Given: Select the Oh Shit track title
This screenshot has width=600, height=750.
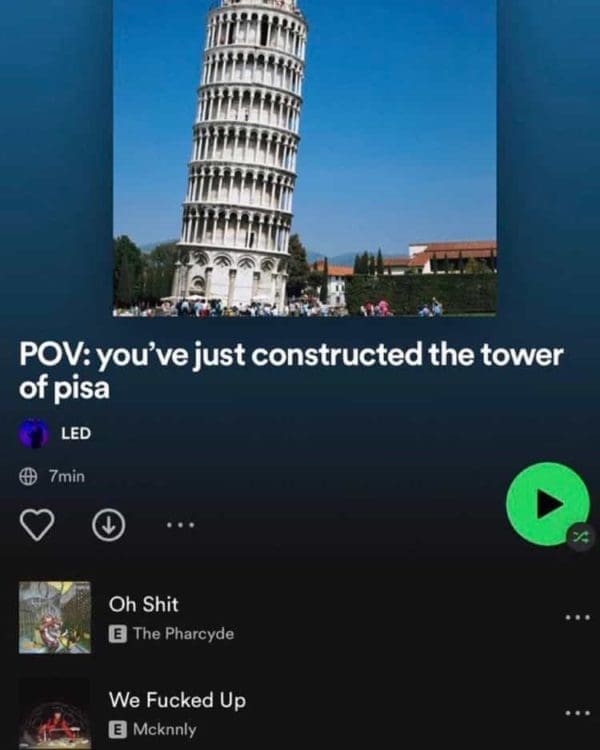Looking at the screenshot, I should pos(144,604).
